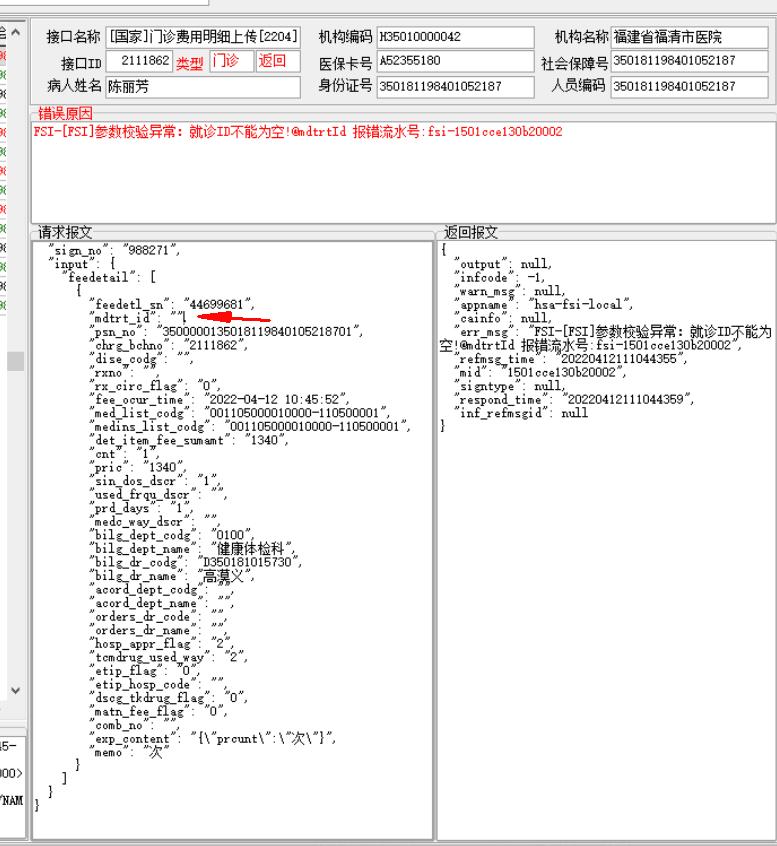Click the "refmsg_time" line in response
This screenshot has width=777, height=846.
click(571, 359)
